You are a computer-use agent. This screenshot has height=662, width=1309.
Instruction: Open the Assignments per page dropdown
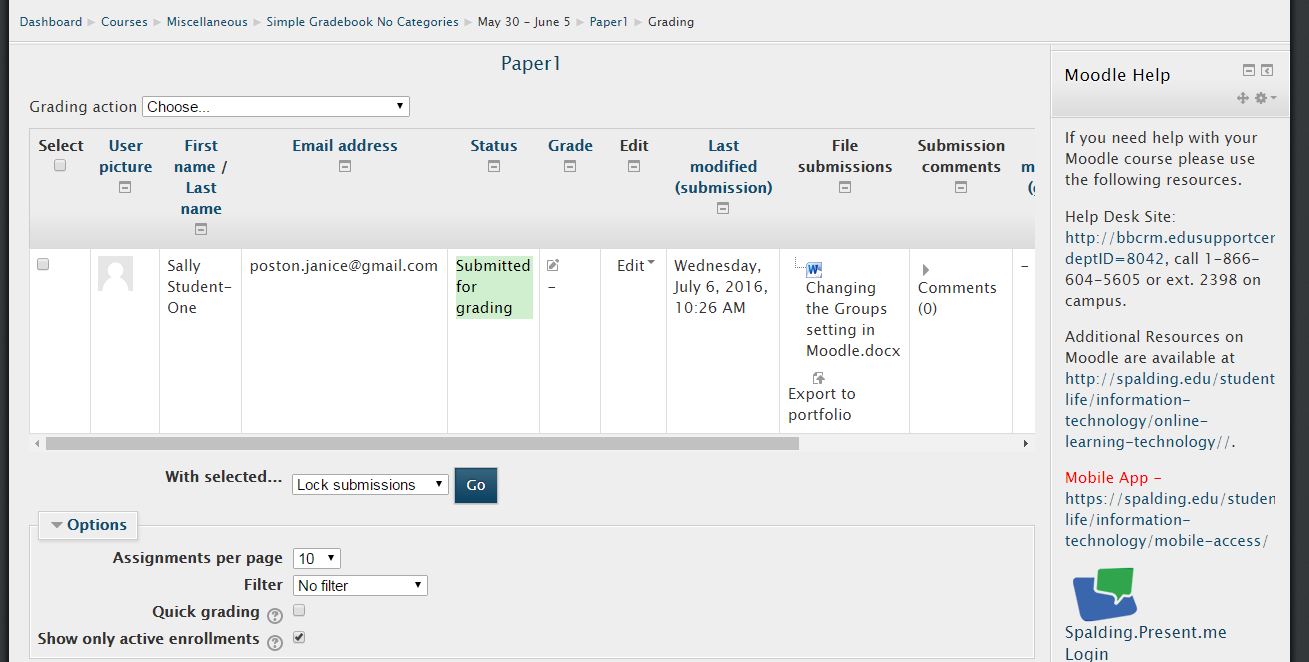317,558
